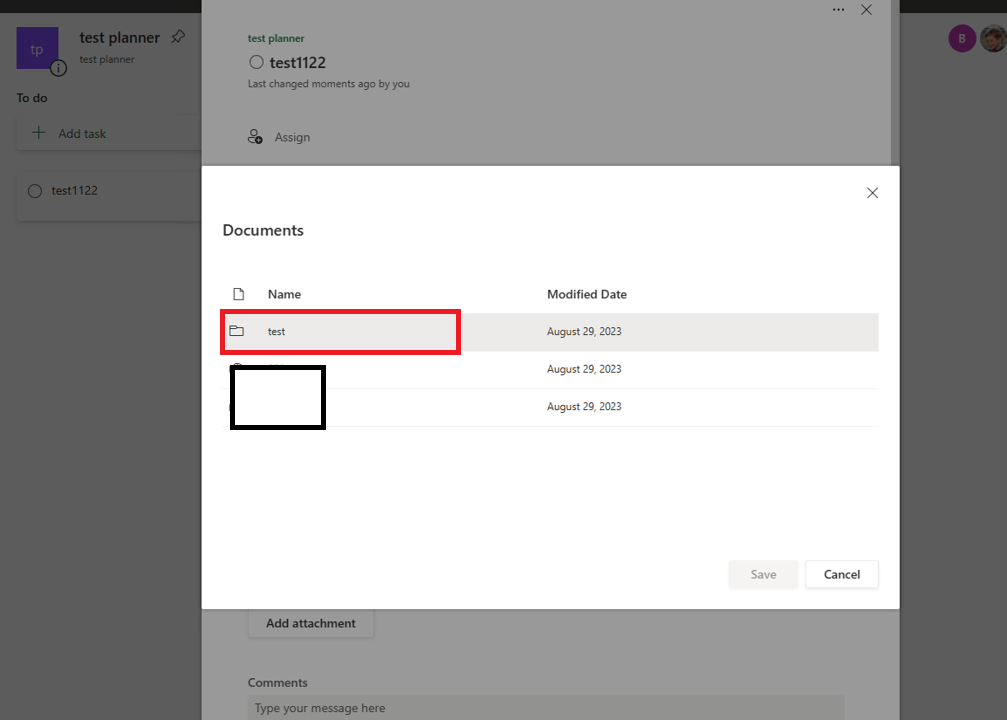Viewport: 1007px width, 720px height.
Task: Click the file type column header icon
Action: tap(238, 294)
